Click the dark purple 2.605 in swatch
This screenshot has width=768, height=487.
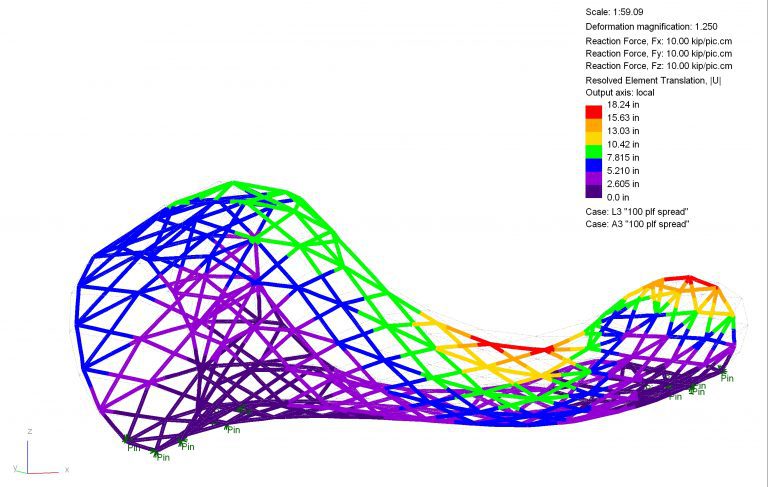595,189
